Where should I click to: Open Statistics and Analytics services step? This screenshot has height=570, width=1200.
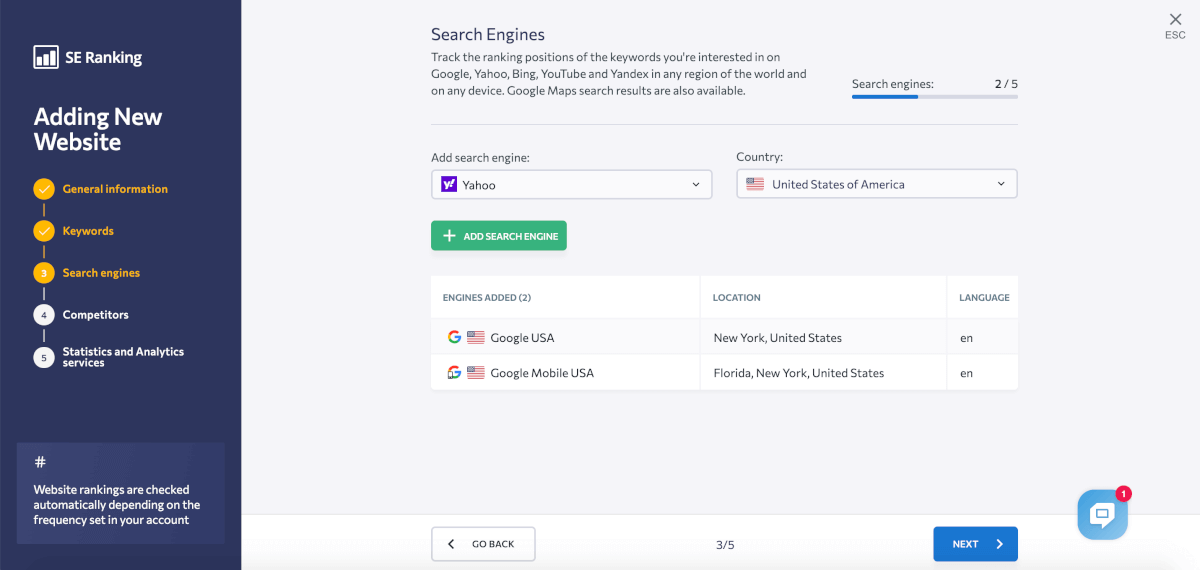[x=122, y=357]
